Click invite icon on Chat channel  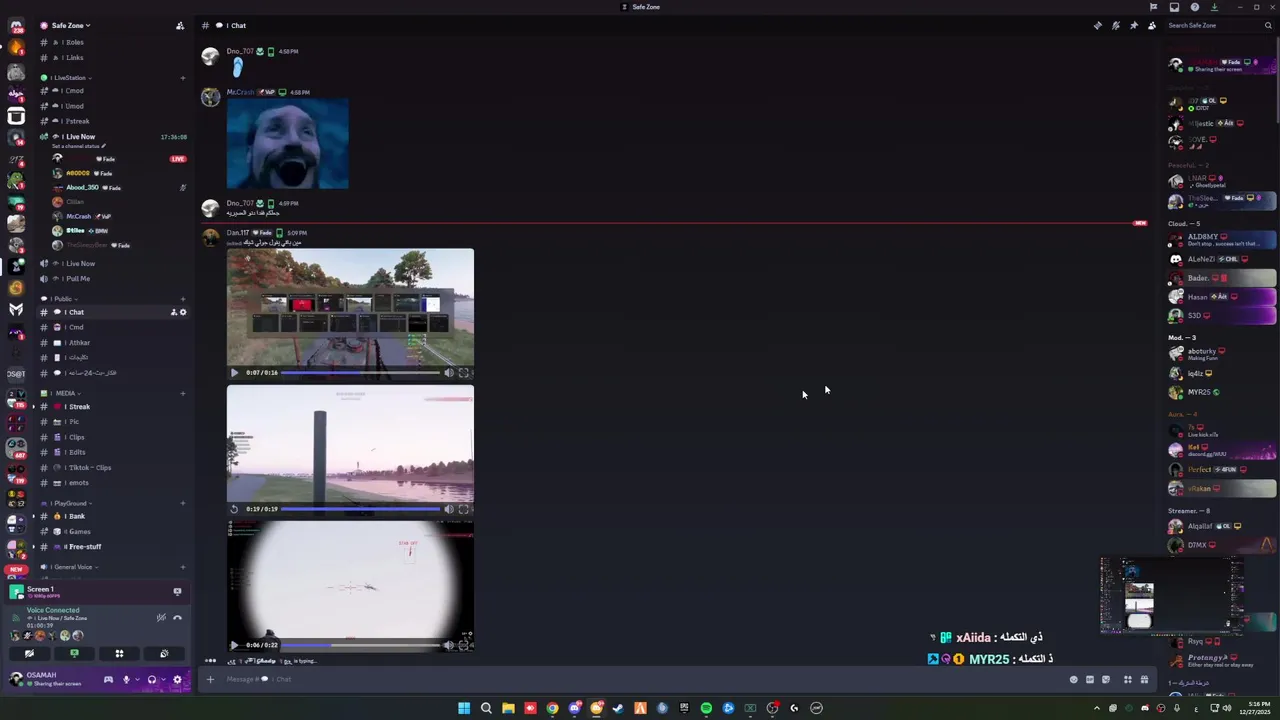[173, 312]
